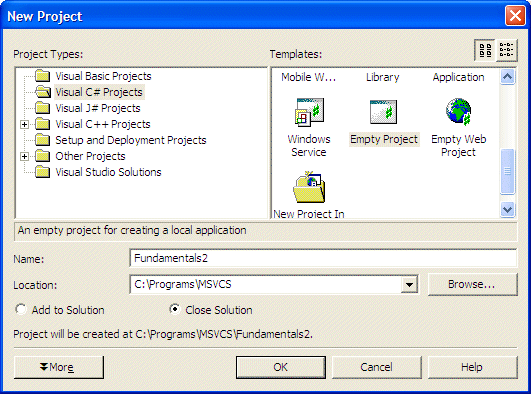Expand the Visual C++ Projects node
Image resolution: width=531 pixels, height=394 pixels.
click(x=24, y=124)
